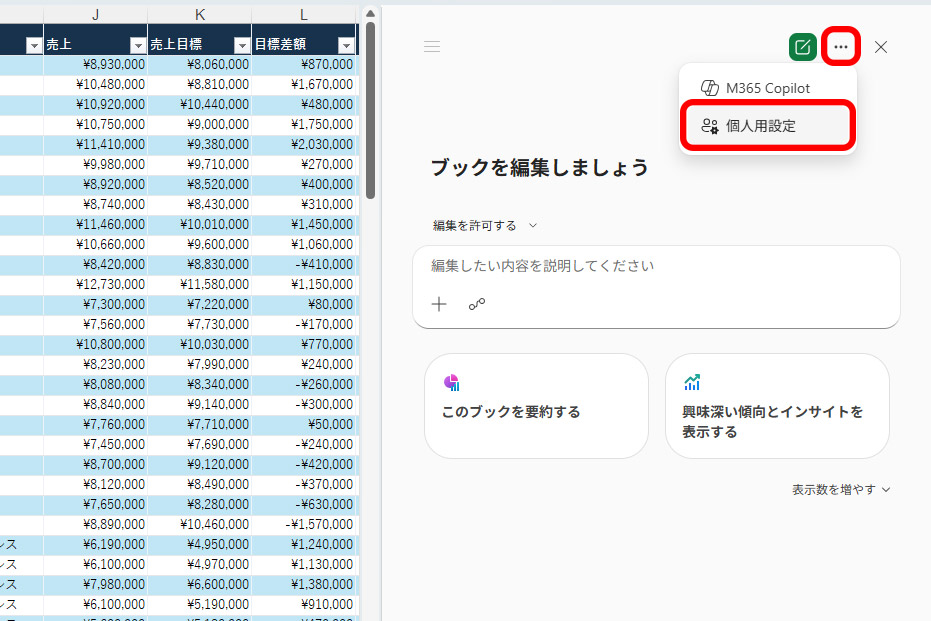Select cell showing -¥1,570,000
The width and height of the screenshot is (931, 621).
304,524
